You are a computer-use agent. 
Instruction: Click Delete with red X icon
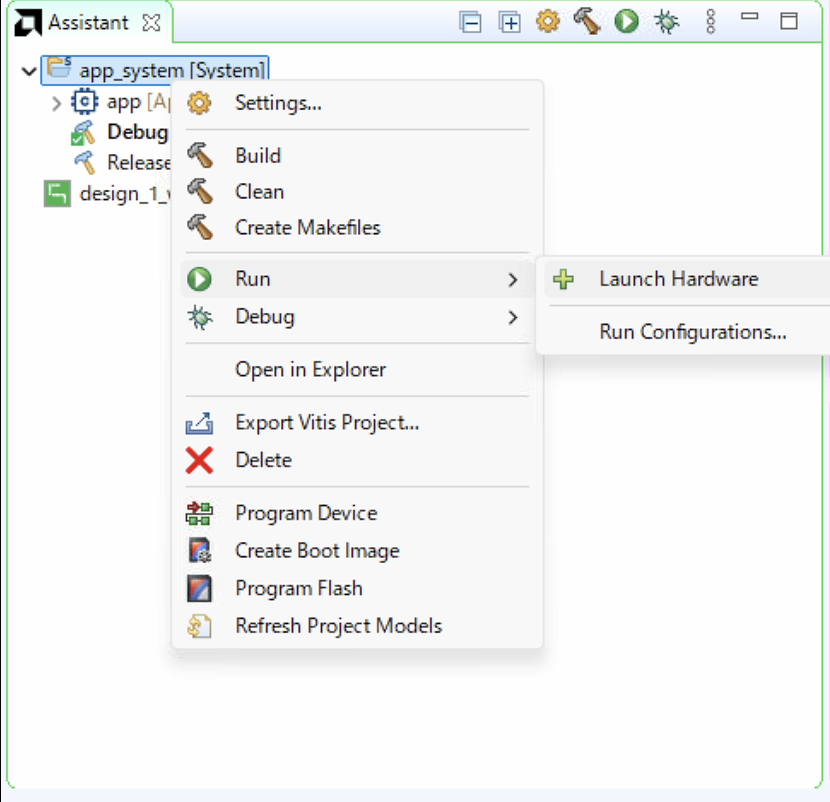pos(263,460)
